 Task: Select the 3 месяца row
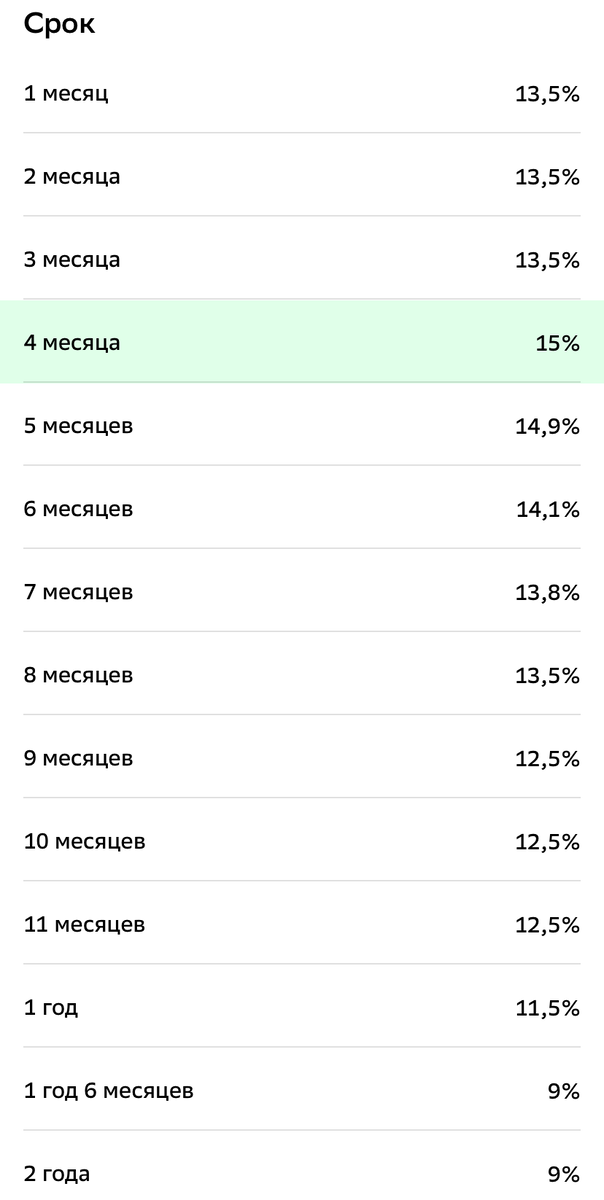coord(302,260)
